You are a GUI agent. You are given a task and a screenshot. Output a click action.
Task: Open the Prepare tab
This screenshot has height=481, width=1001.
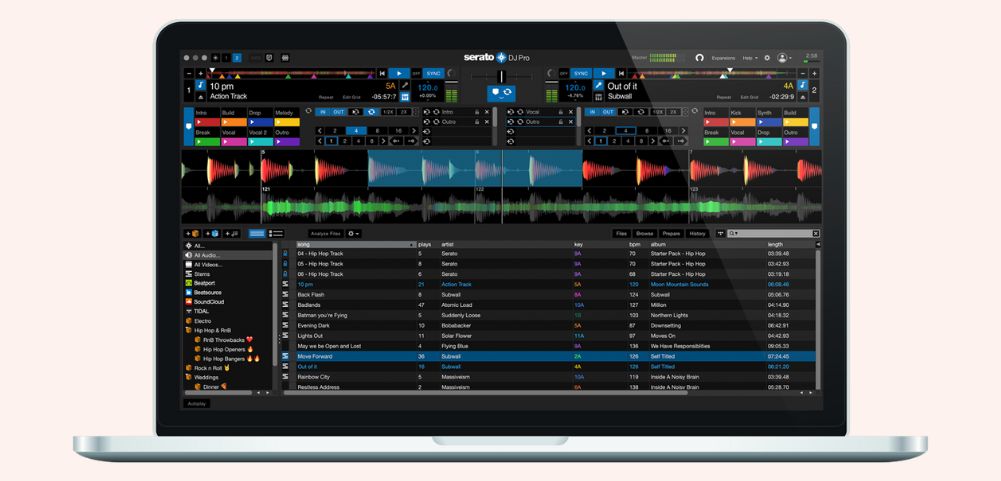click(671, 234)
